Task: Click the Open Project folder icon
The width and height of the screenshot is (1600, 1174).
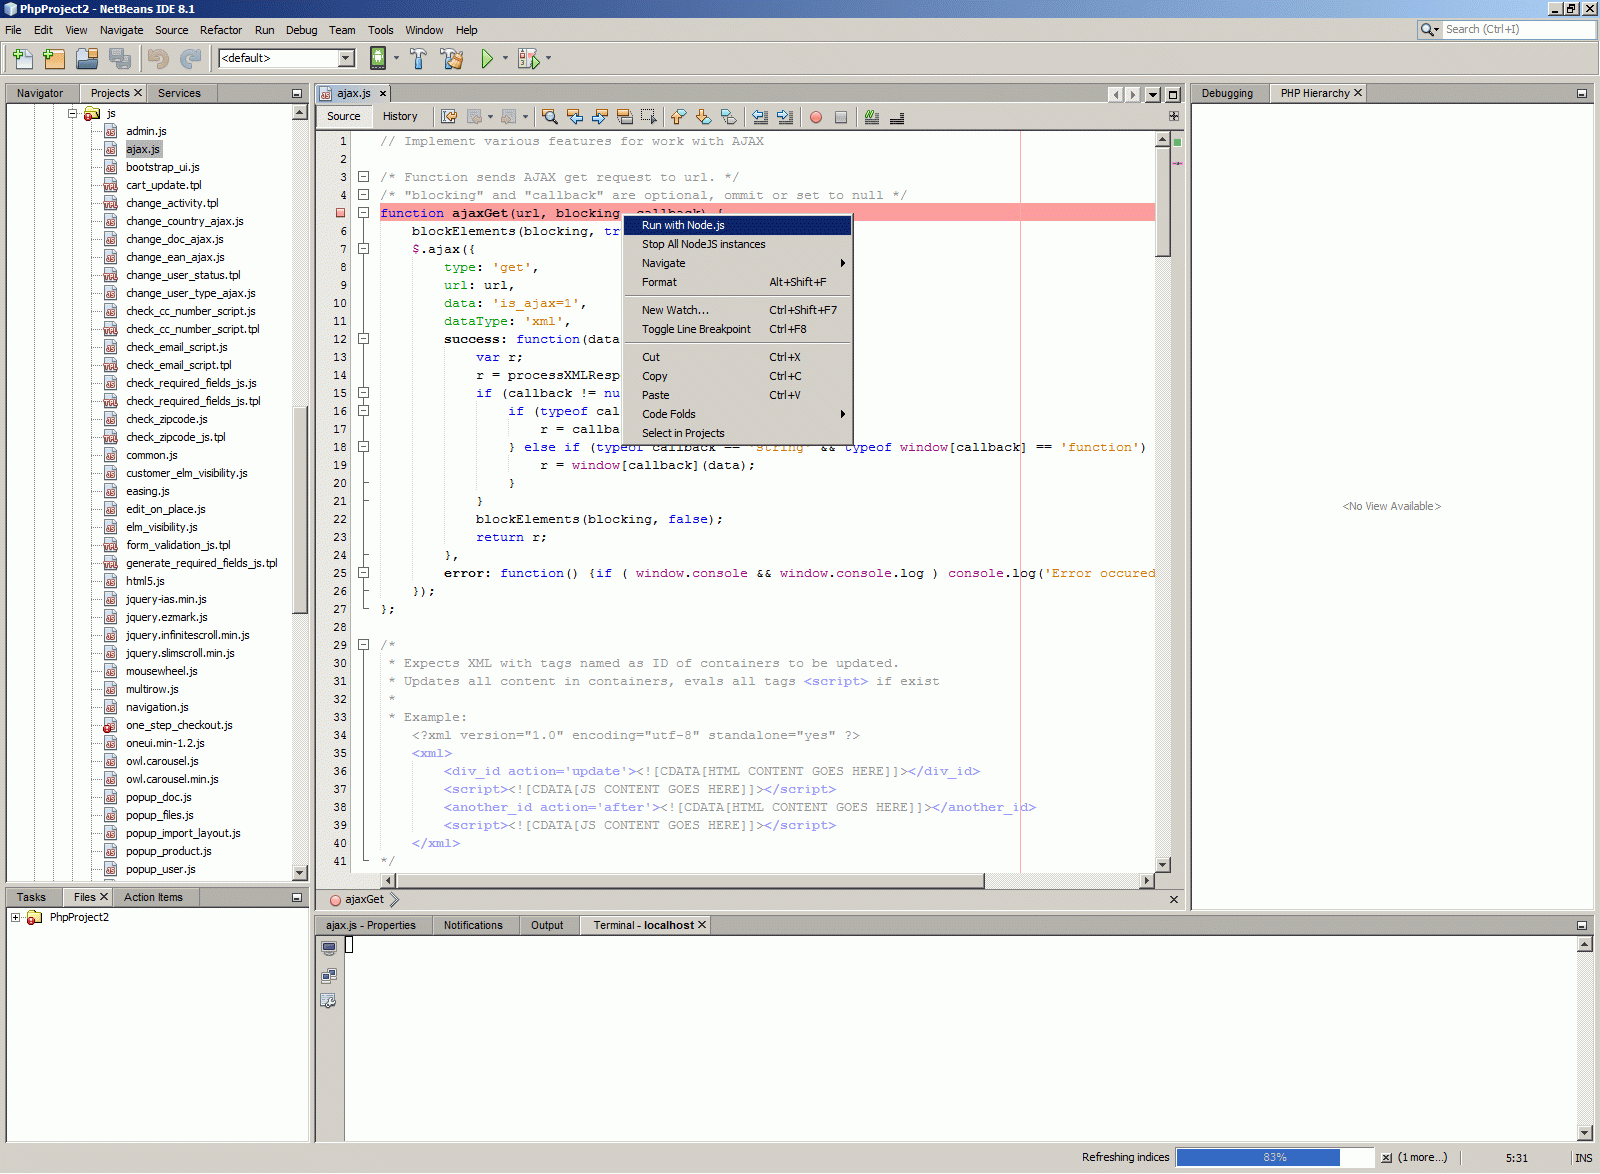Action: coord(87,59)
